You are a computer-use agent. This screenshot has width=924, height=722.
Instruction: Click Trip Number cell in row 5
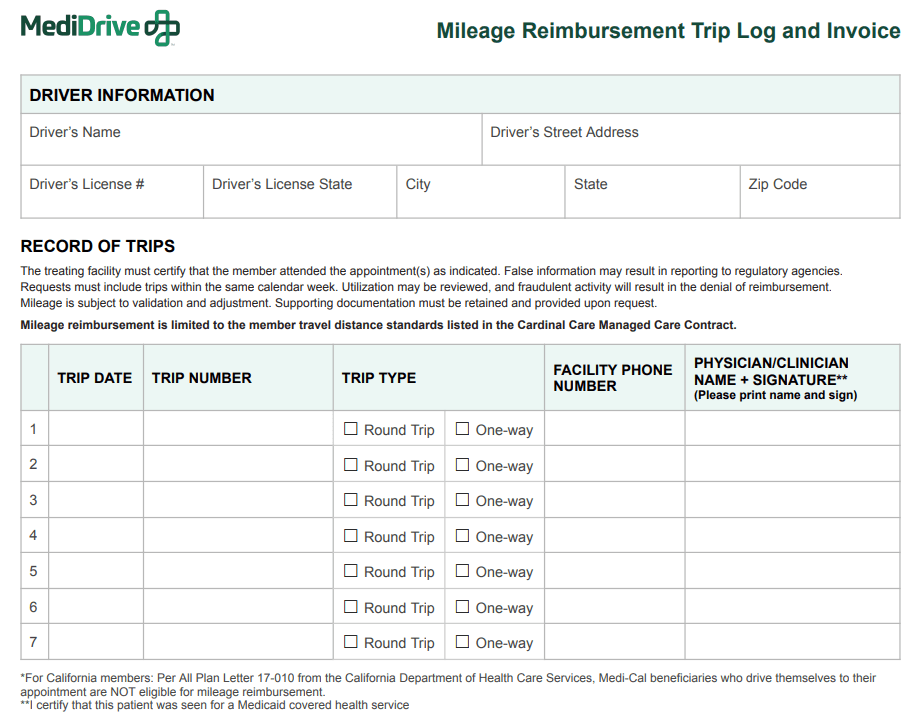pyautogui.click(x=238, y=571)
